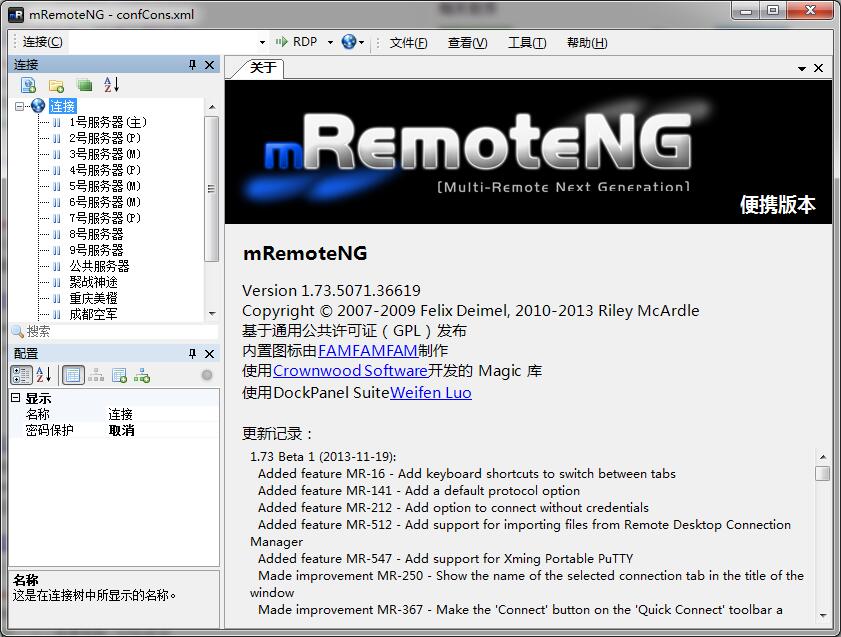
Task: Open the document tab list dropdown arrow
Action: point(802,68)
